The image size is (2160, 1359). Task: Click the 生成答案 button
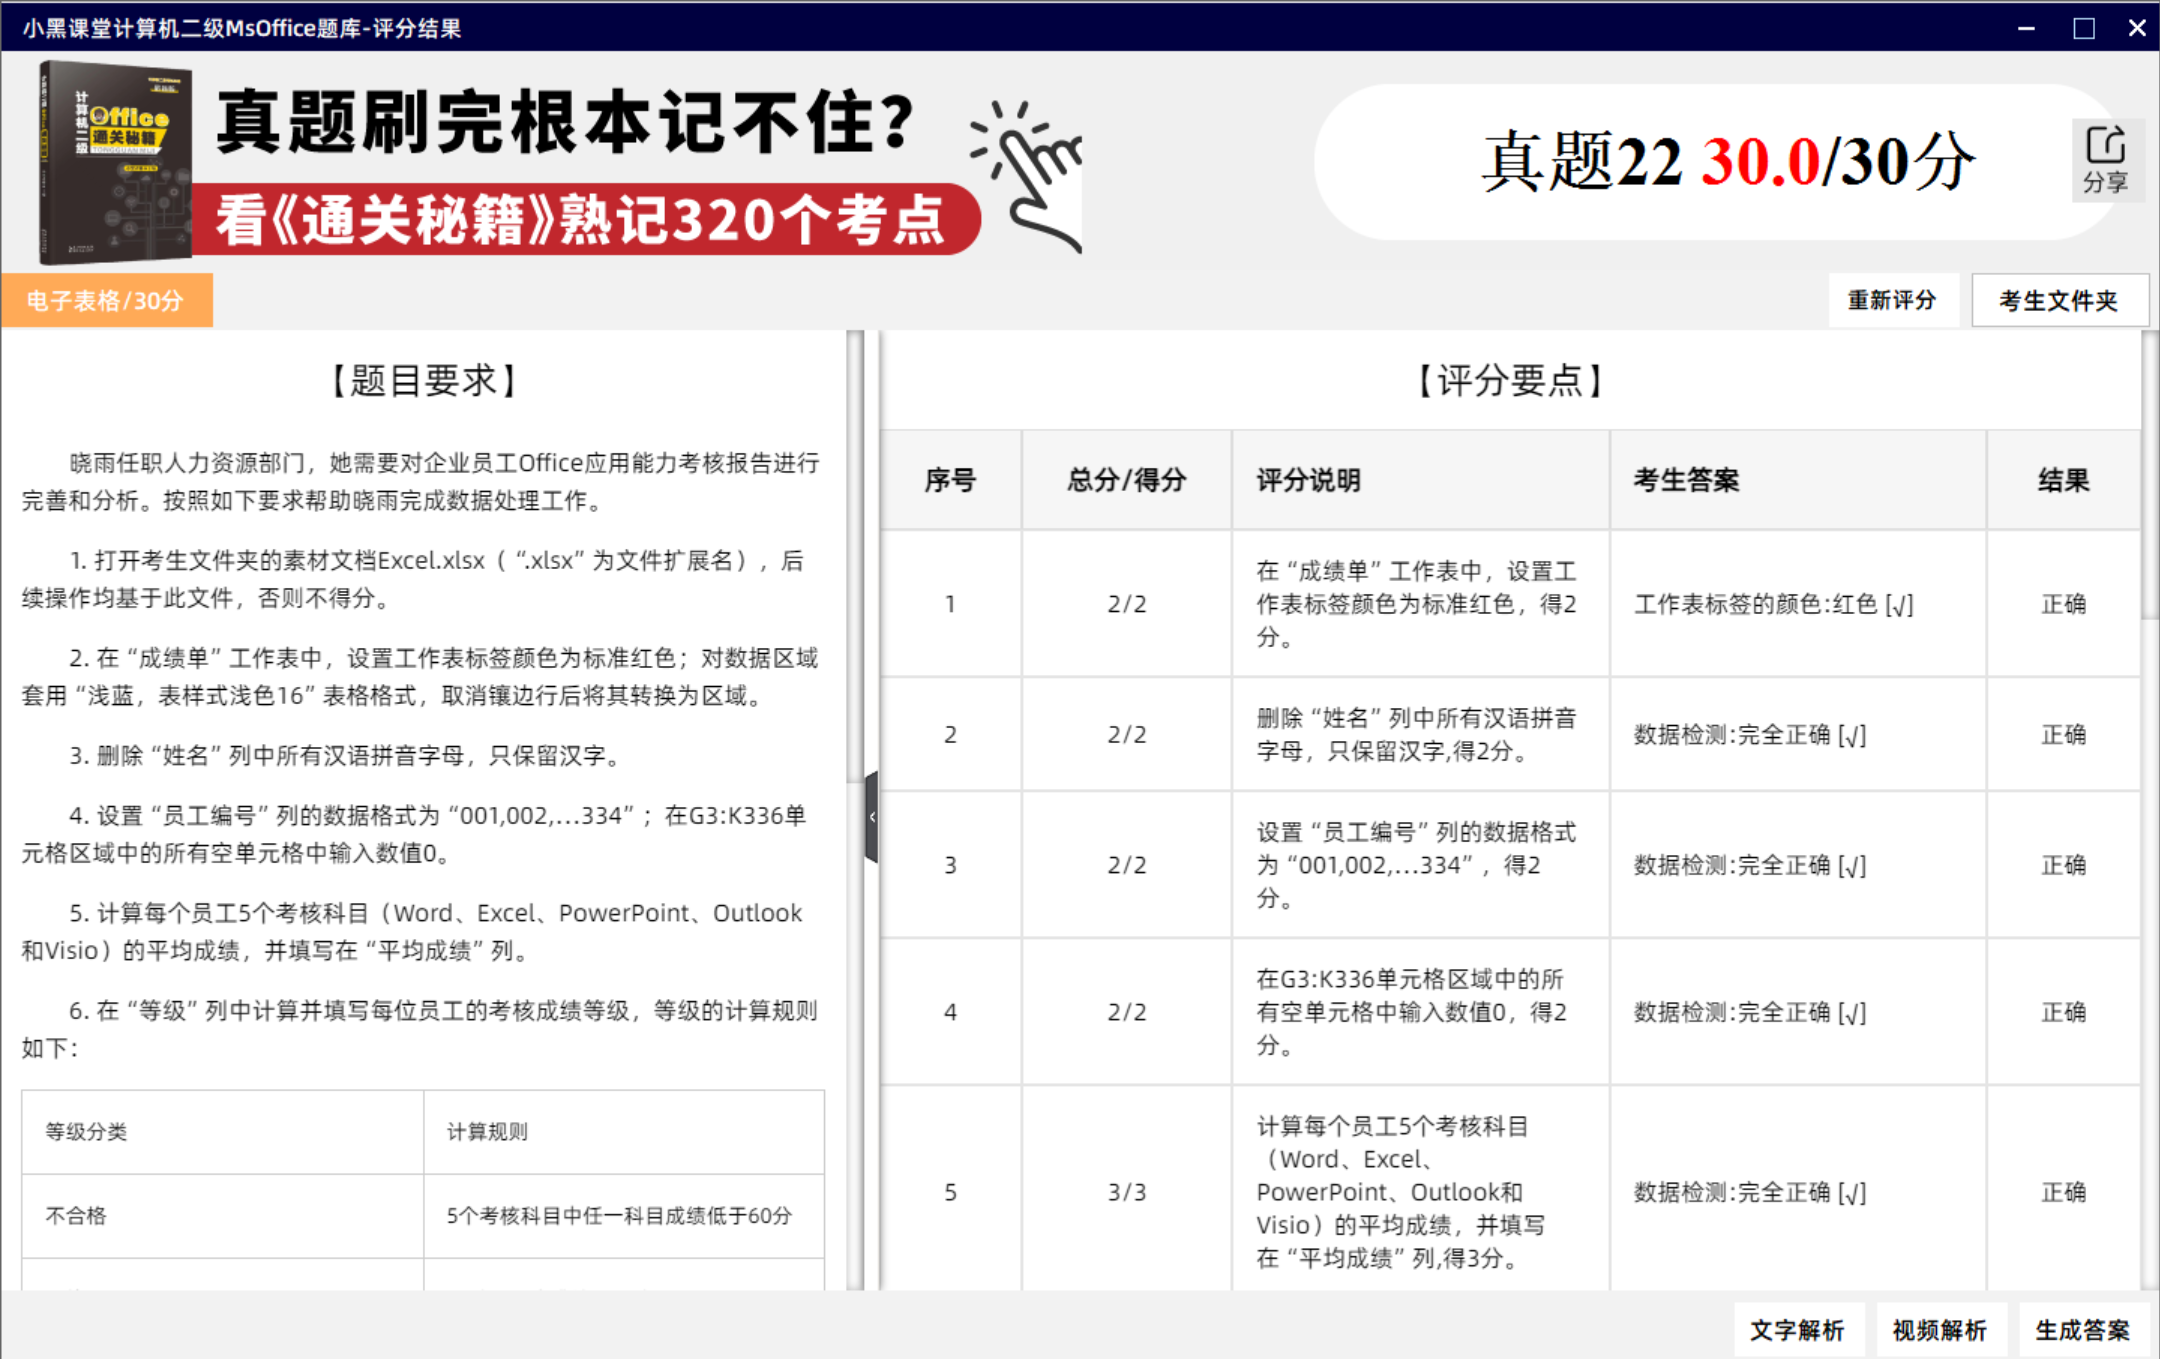click(2082, 1330)
